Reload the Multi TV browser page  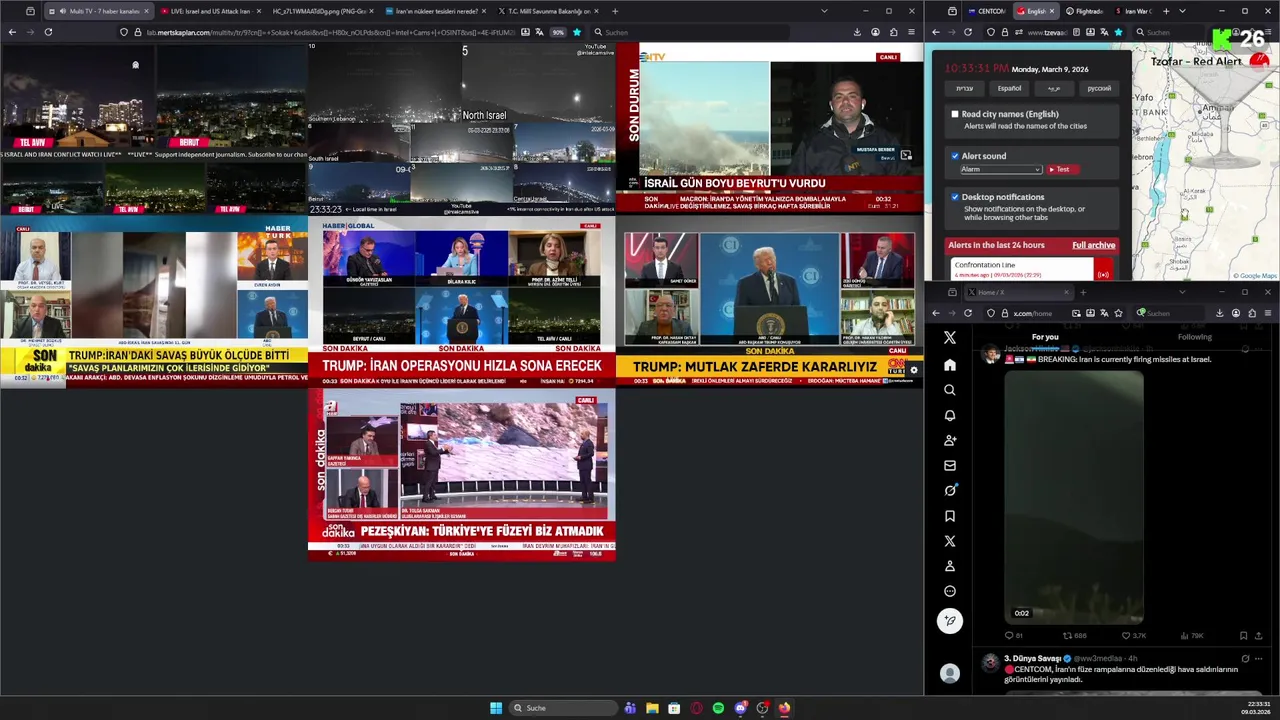point(48,32)
